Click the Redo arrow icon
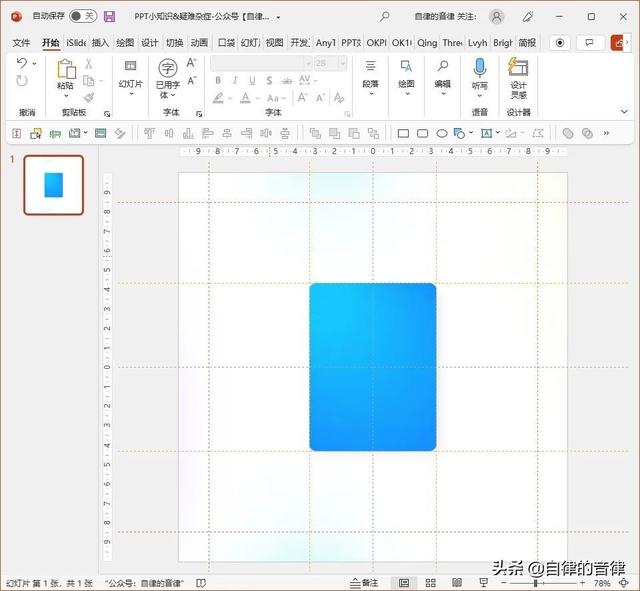Screen dimensions: 640x591 coord(22,81)
